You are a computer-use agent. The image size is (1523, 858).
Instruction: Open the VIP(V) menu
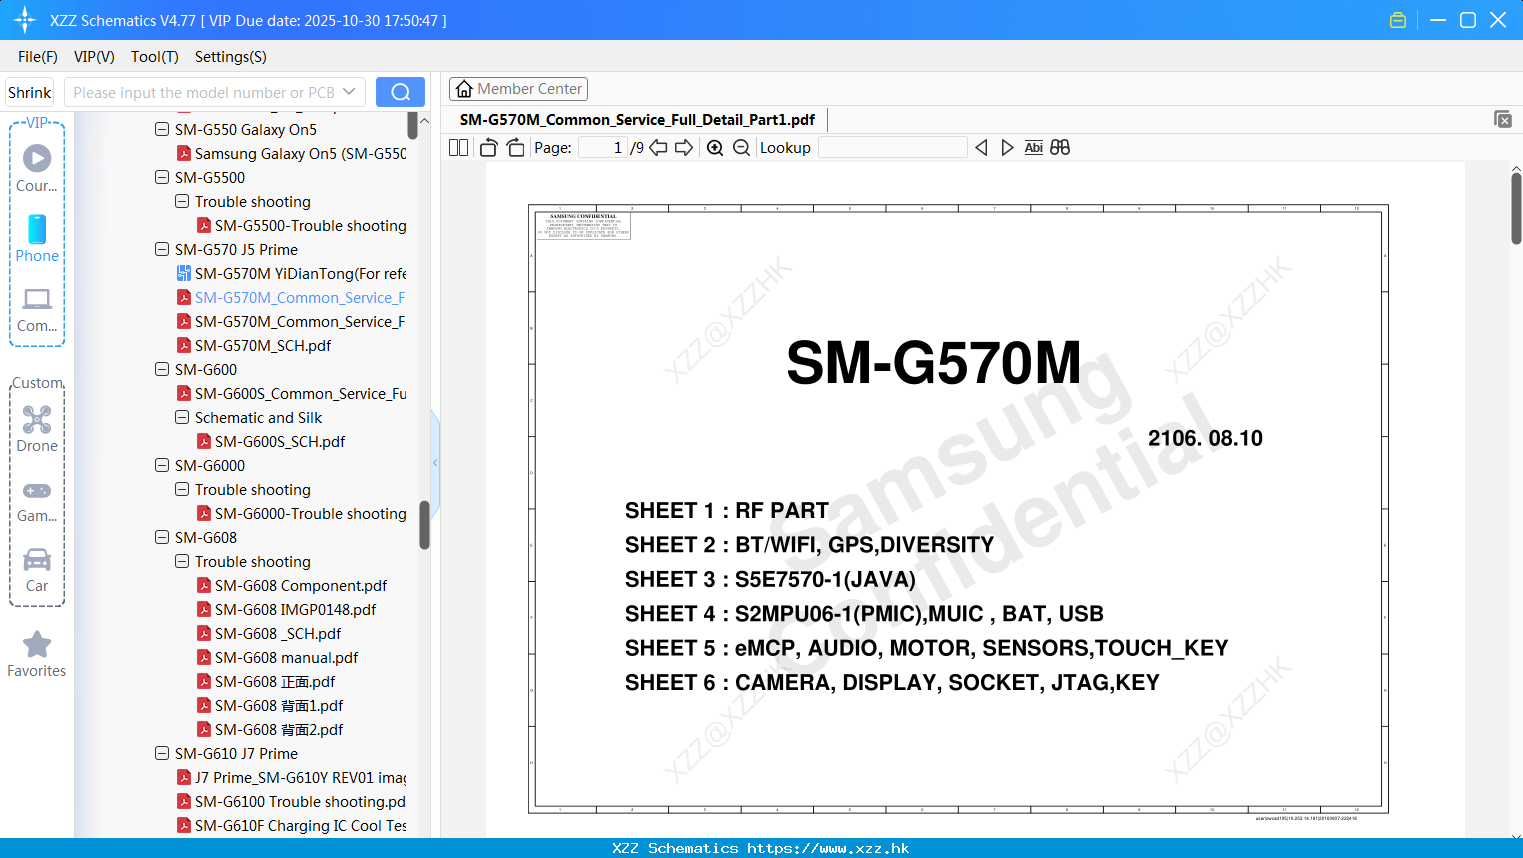click(94, 57)
